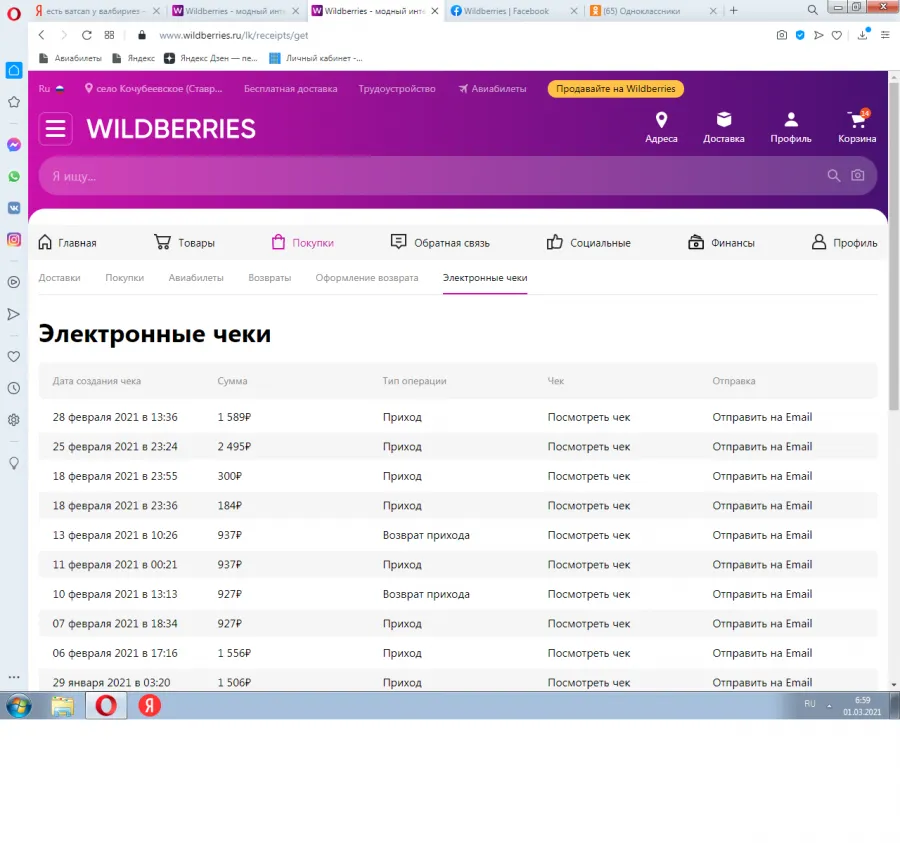Open Бесплатная доставка link
The height and width of the screenshot is (843, 900).
[x=290, y=89]
